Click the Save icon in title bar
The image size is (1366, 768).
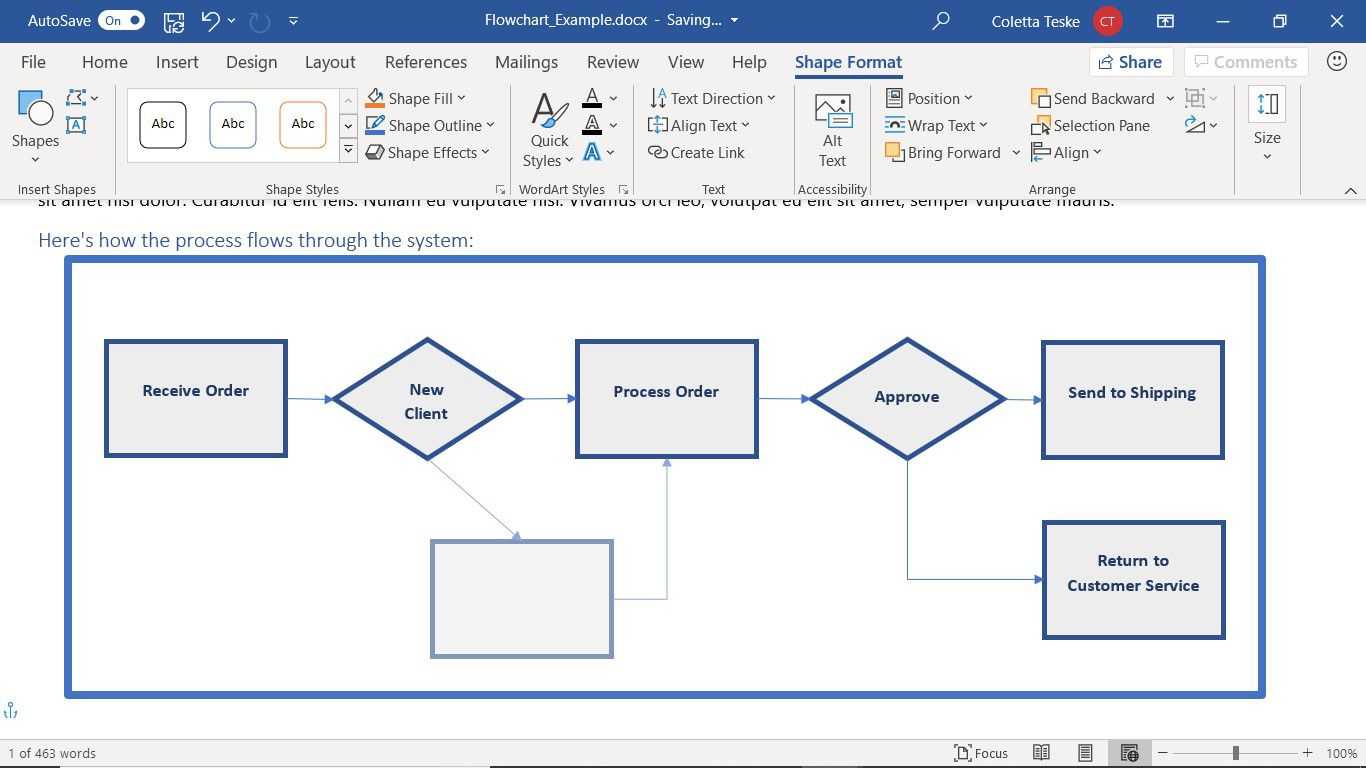click(x=173, y=21)
